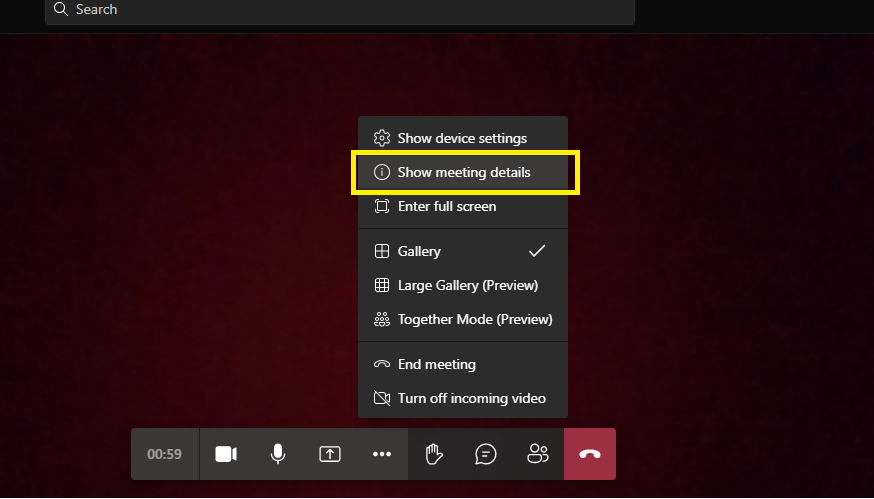Open Show device settings
The width and height of the screenshot is (874, 499).
coord(463,138)
